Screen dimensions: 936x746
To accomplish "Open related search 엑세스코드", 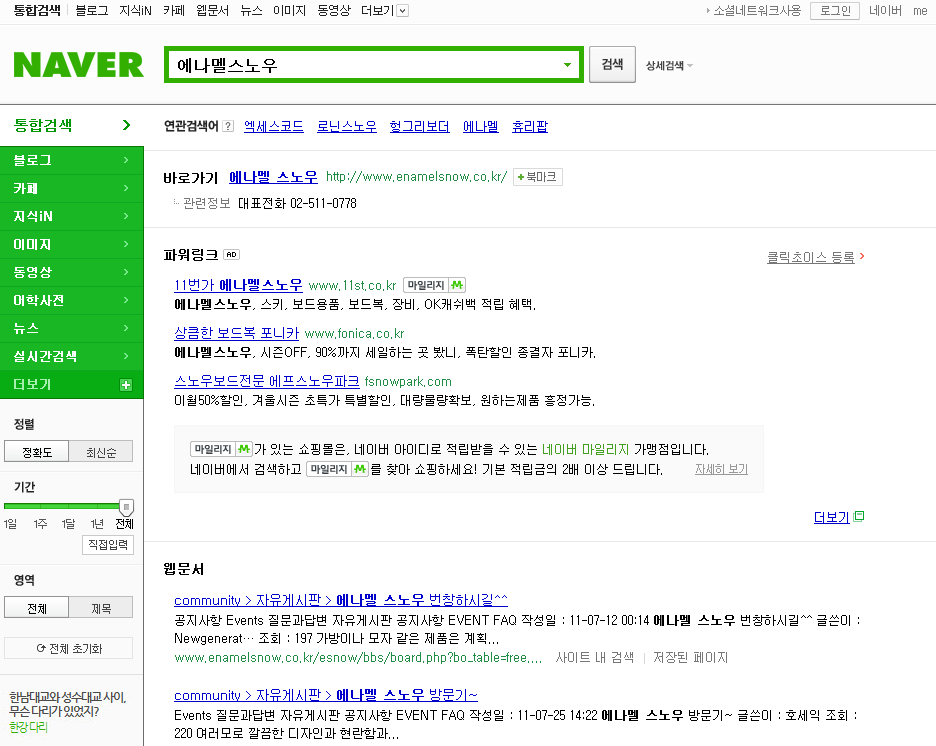I will point(273,126).
